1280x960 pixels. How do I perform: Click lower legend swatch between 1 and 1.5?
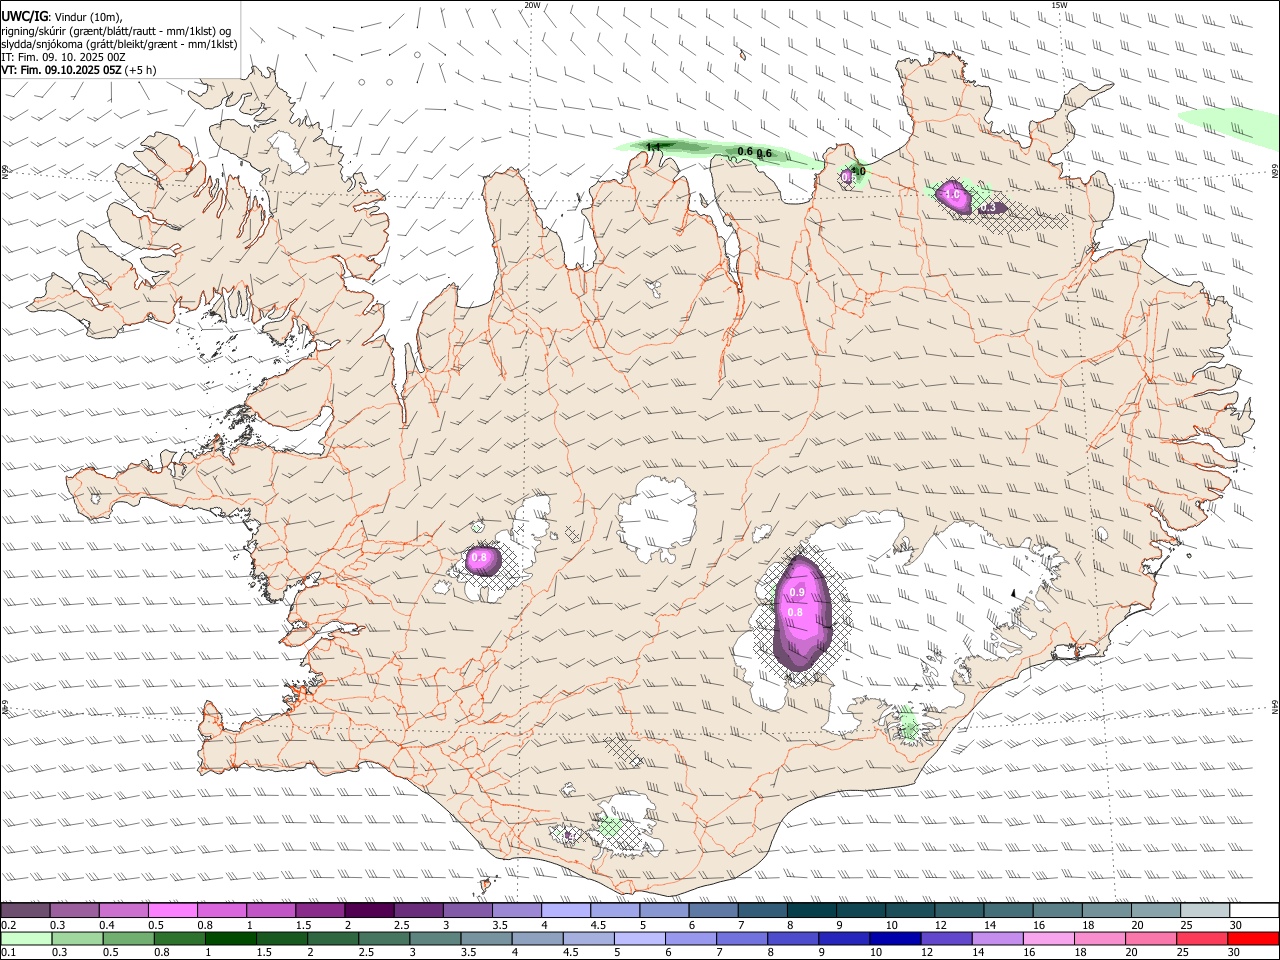click(x=230, y=938)
